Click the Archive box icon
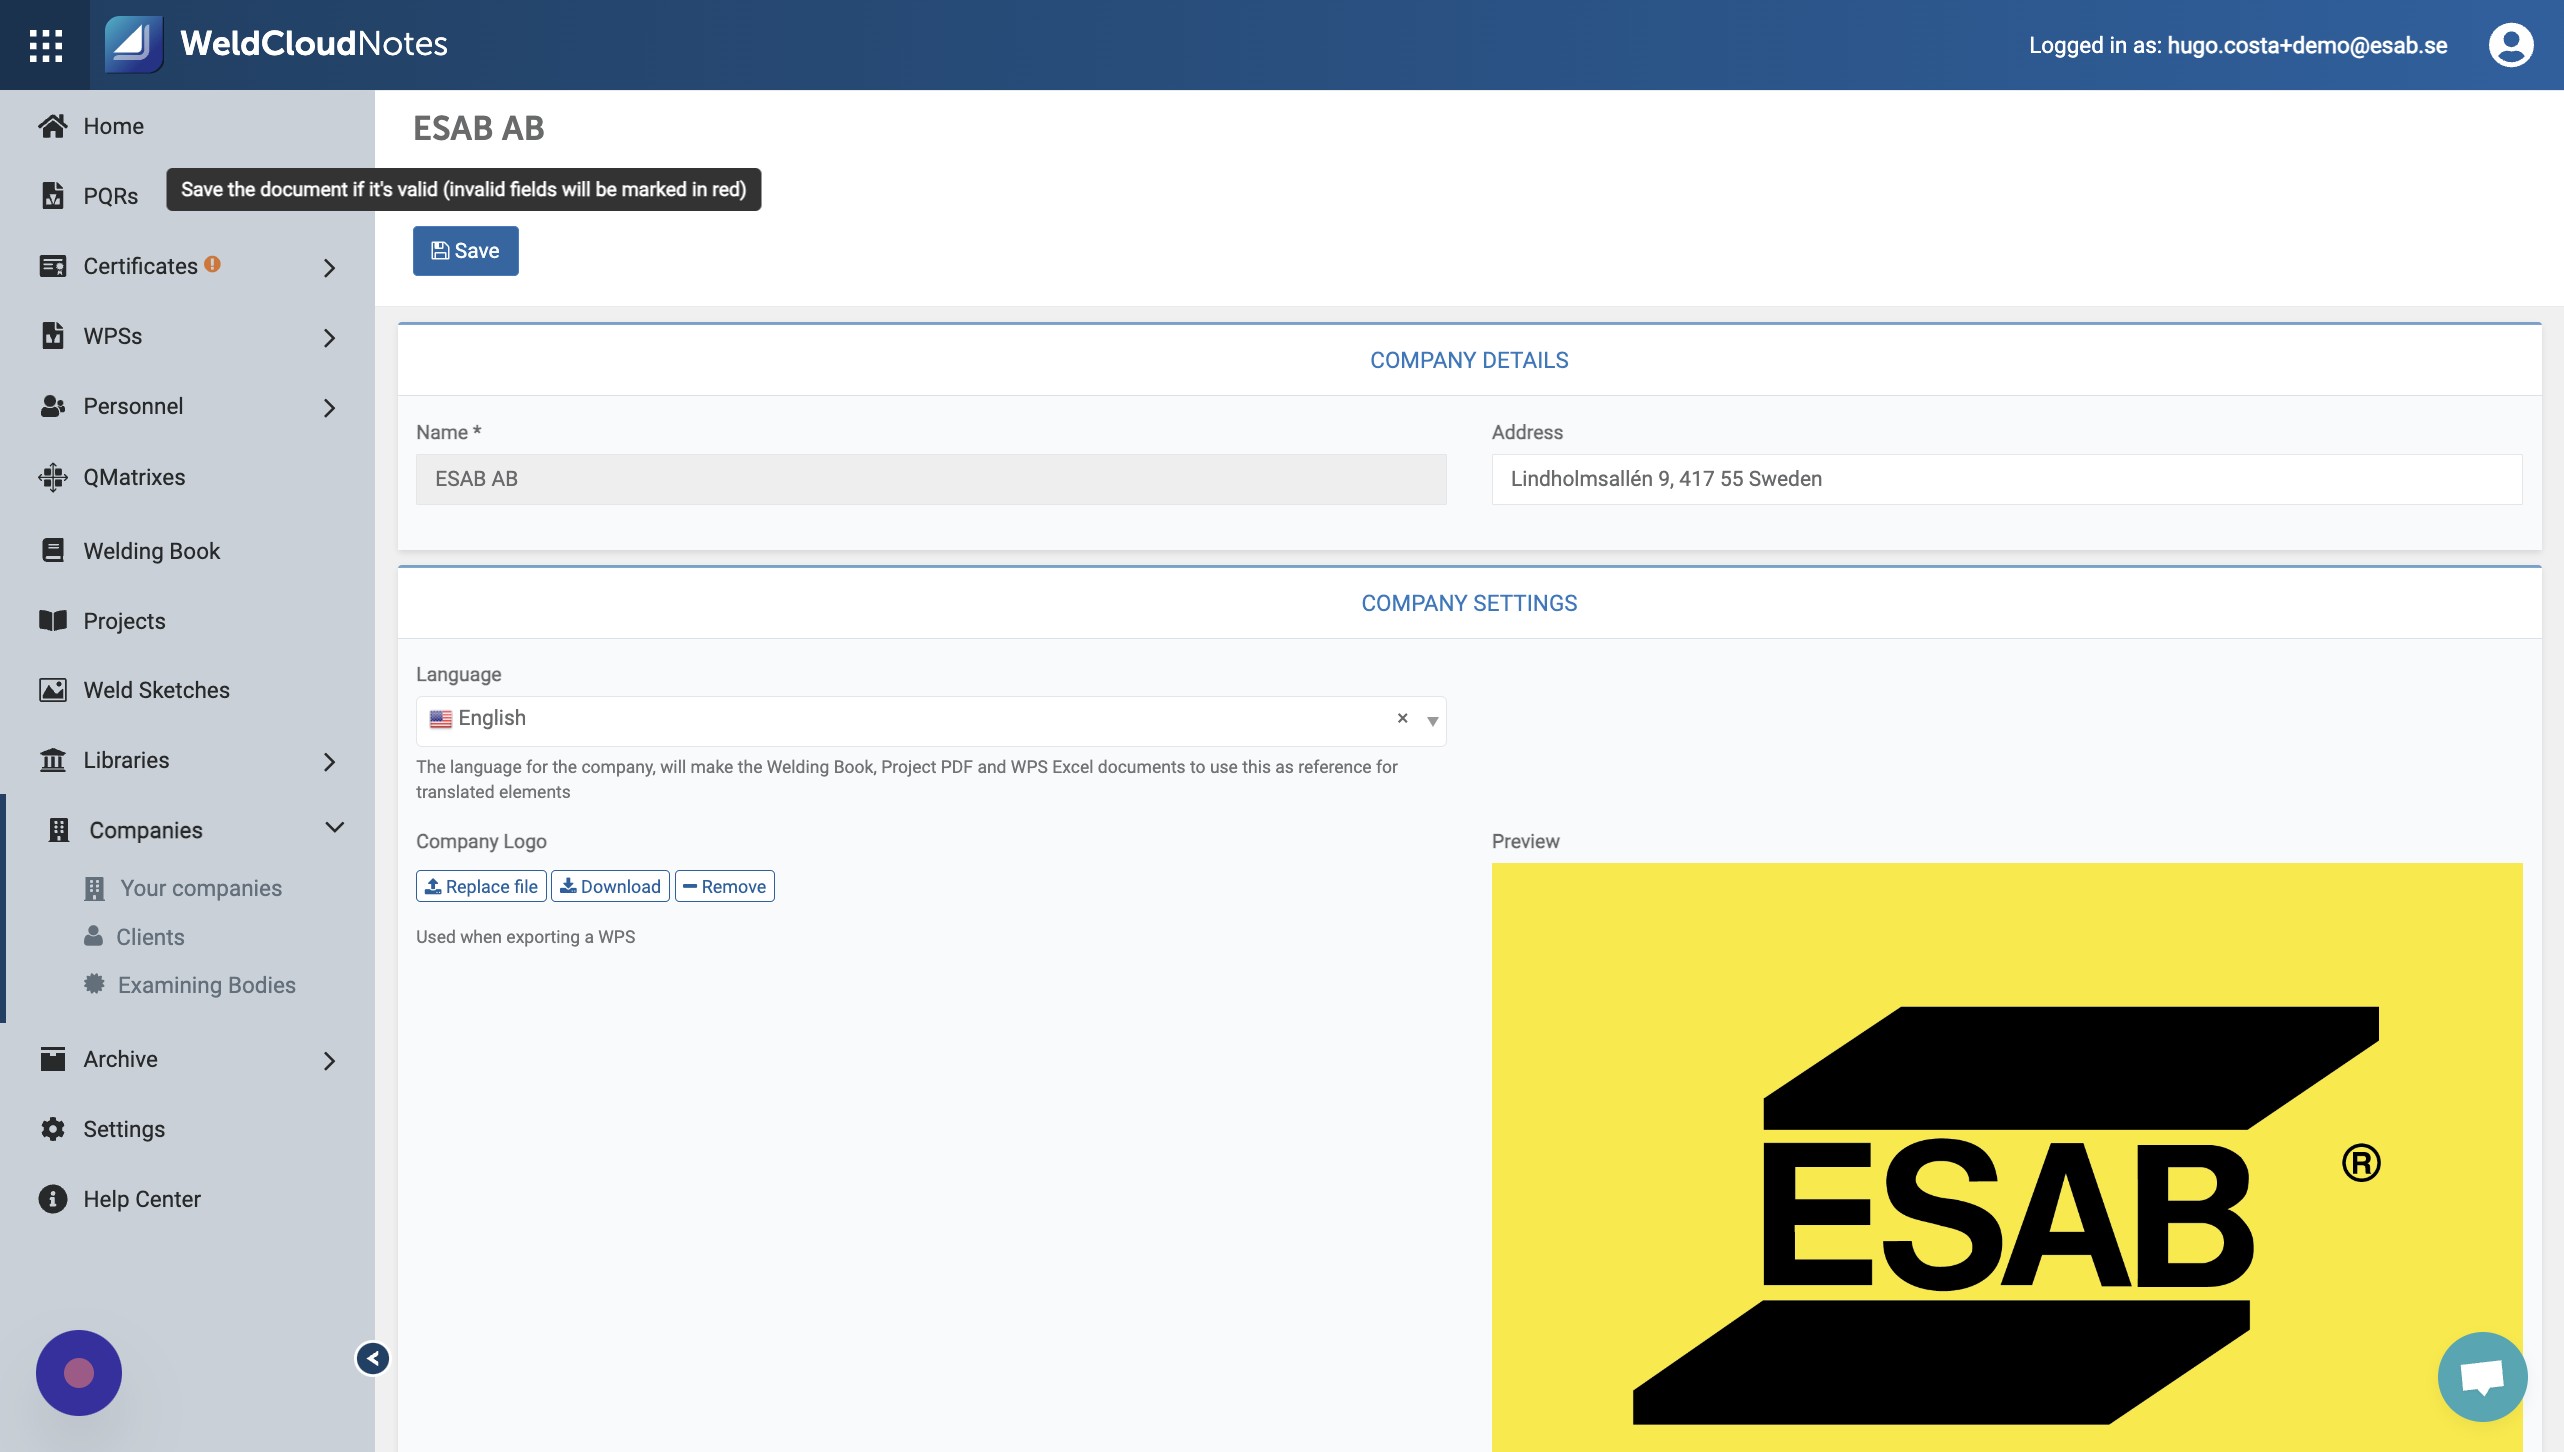The image size is (2564, 1452). click(x=53, y=1059)
